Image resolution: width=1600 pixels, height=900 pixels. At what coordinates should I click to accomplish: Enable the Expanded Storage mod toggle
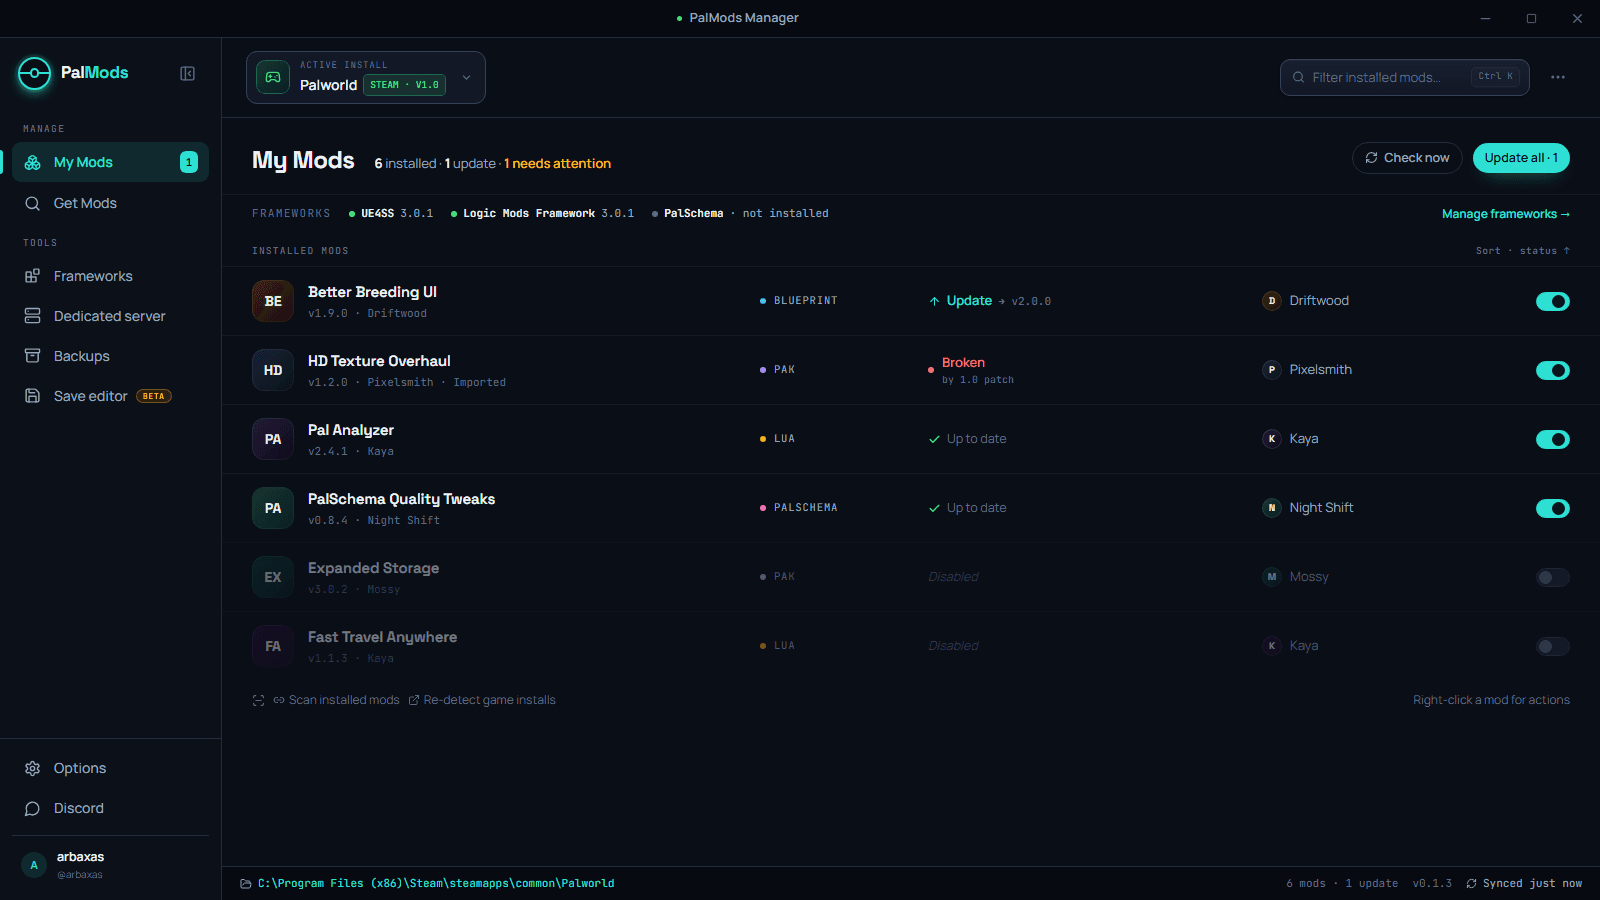click(x=1553, y=577)
